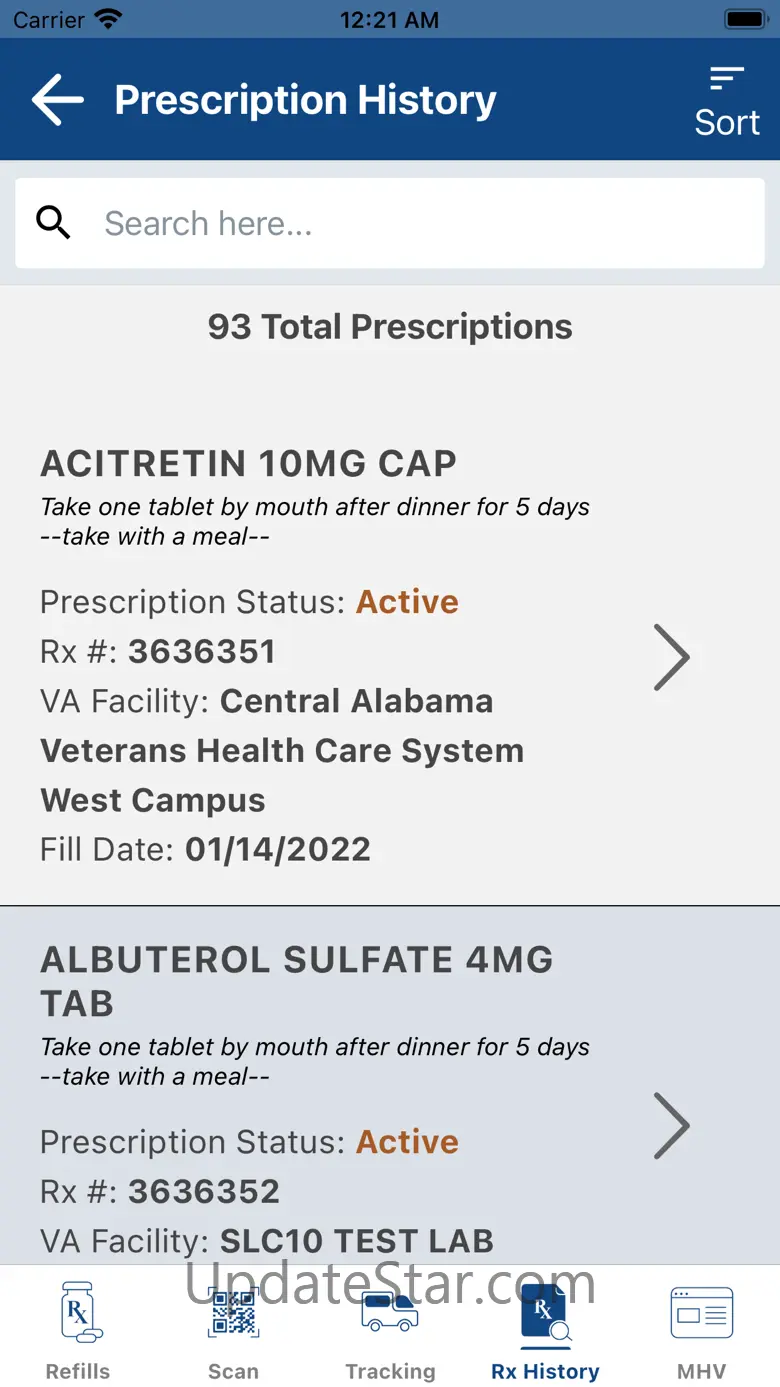Tap the Rx History document icon
The width and height of the screenshot is (780, 1387).
point(545,1313)
